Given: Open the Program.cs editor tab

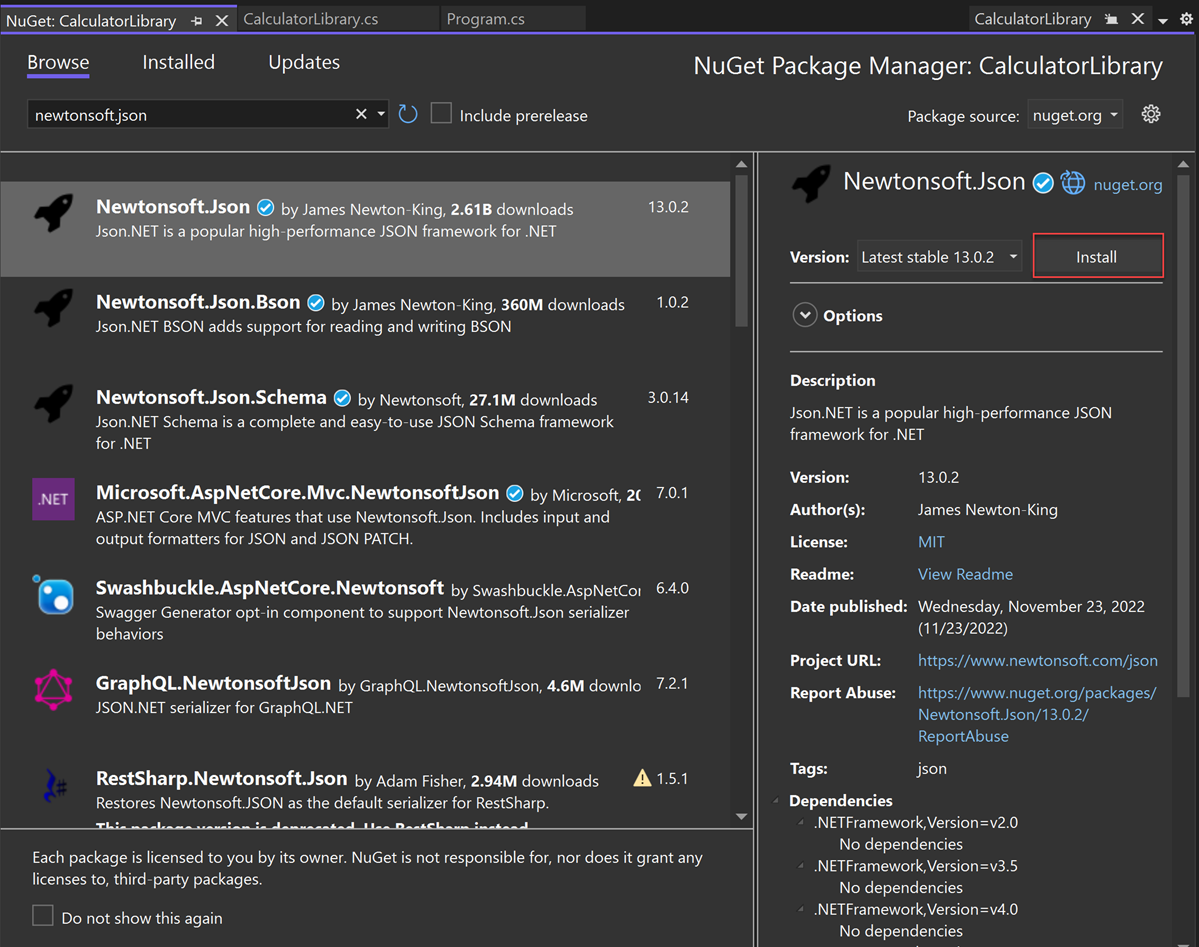Looking at the screenshot, I should (485, 18).
